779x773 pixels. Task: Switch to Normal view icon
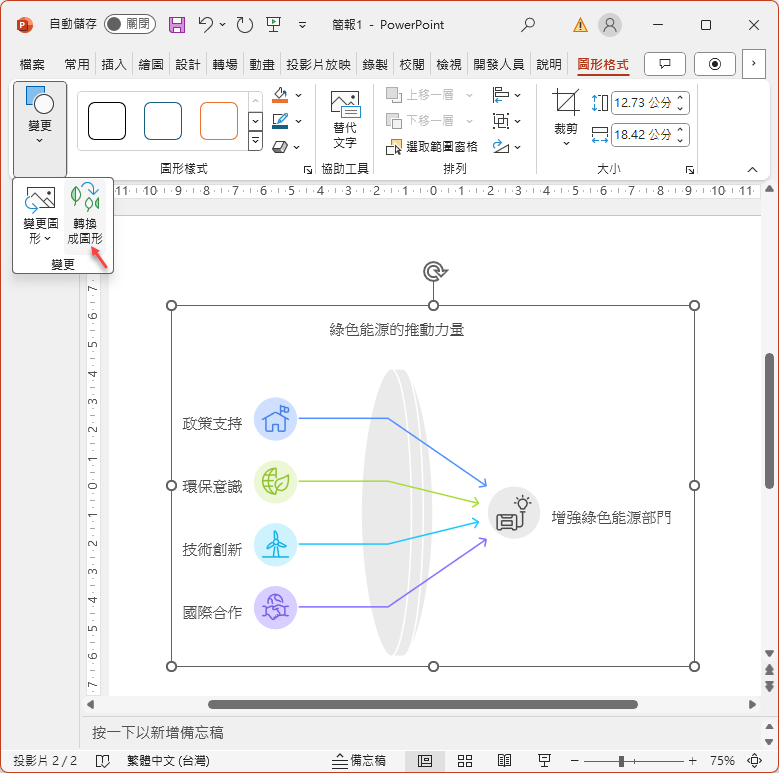coord(425,761)
